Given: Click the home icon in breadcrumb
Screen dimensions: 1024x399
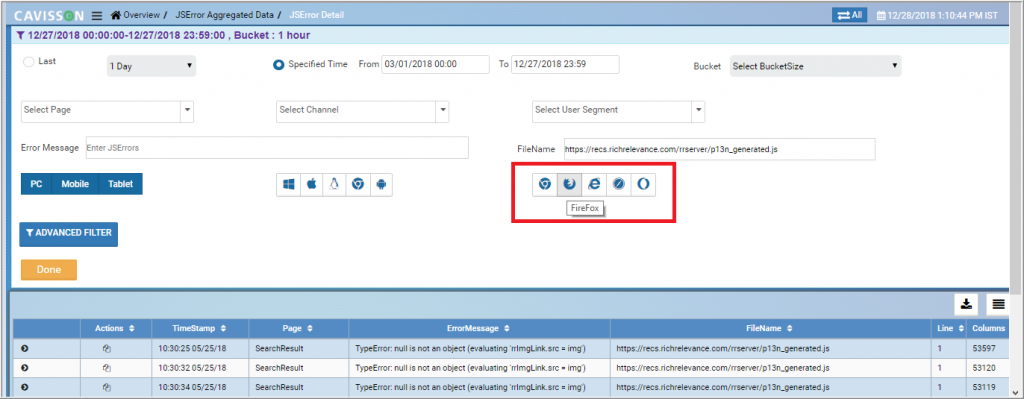Looking at the screenshot, I should 116,14.
